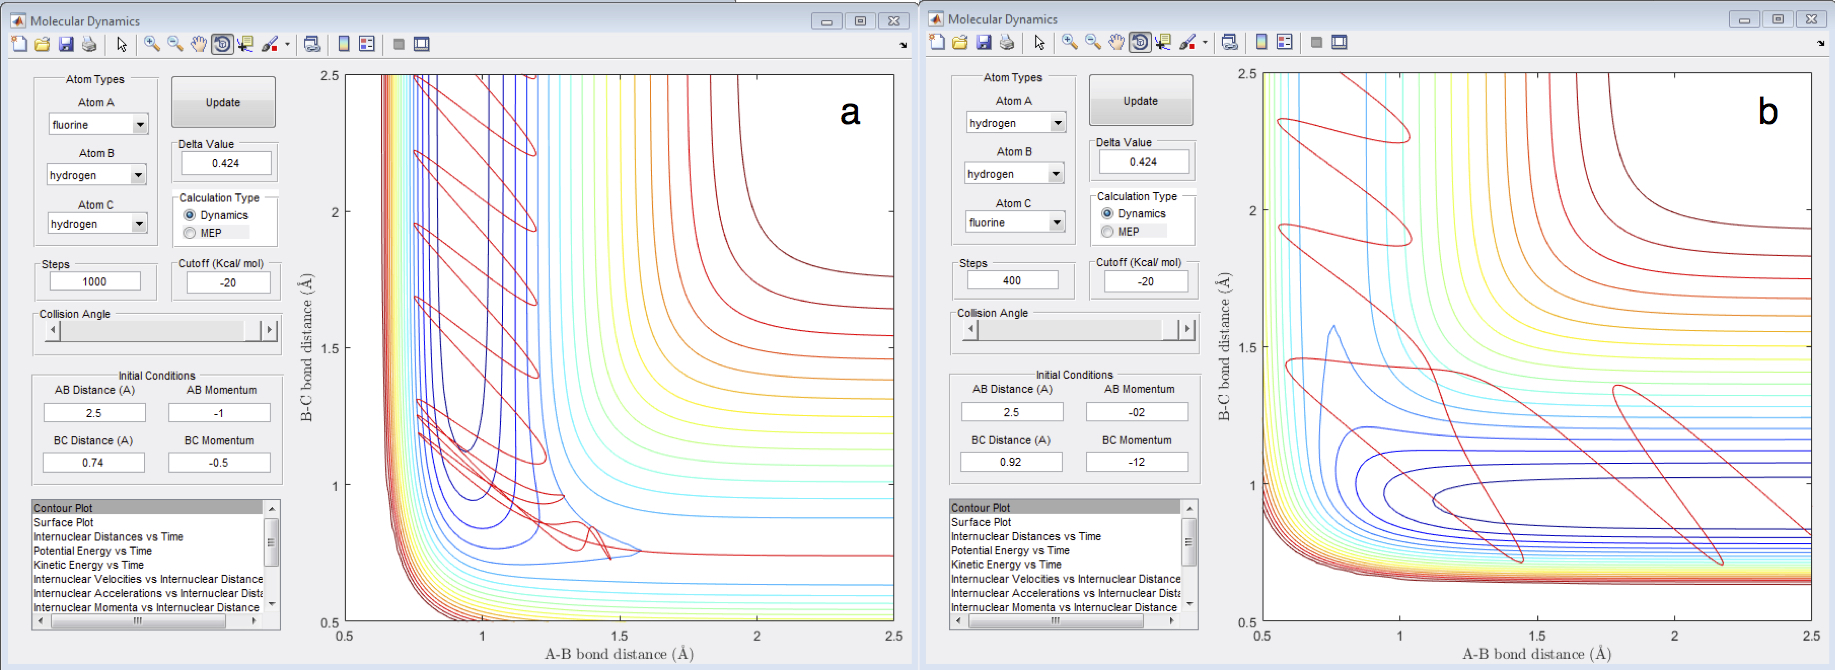
Task: Insert Colorbar using right window toolbar
Action: (1262, 42)
